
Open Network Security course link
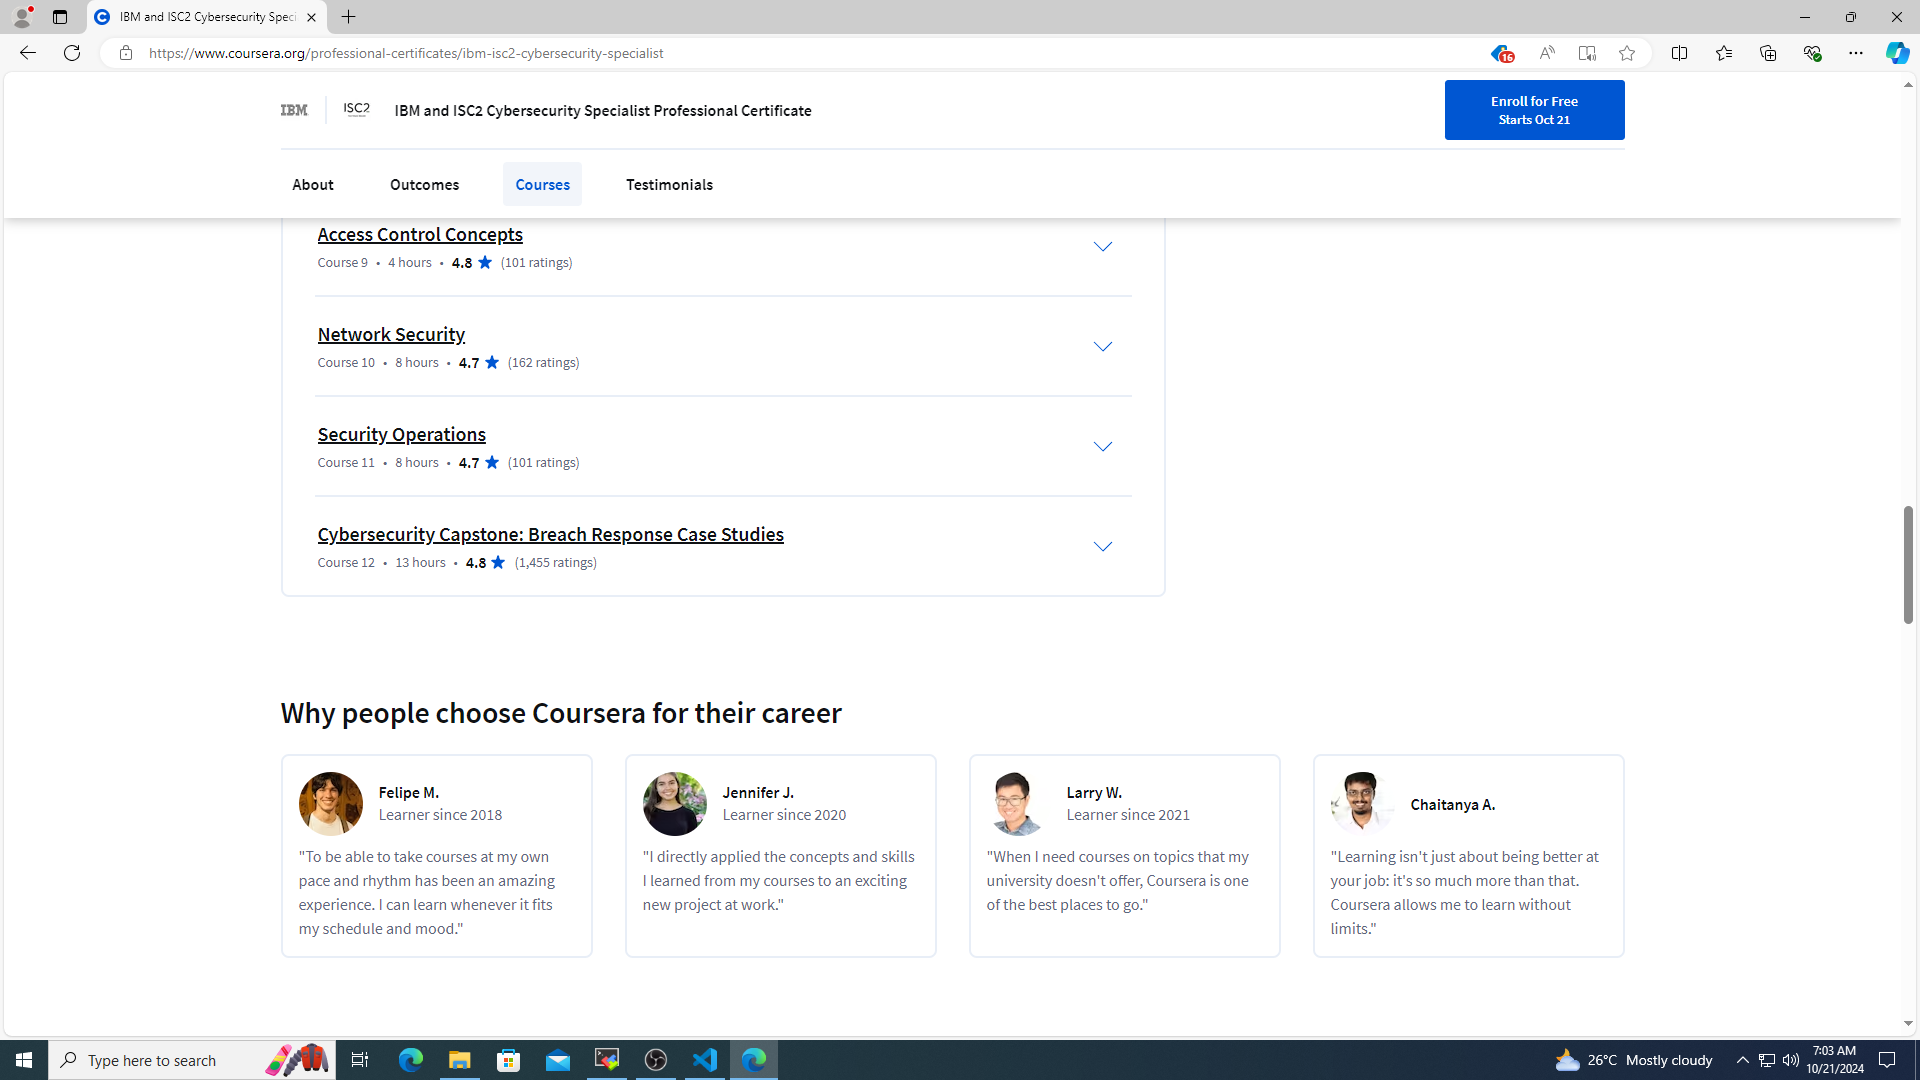391,334
